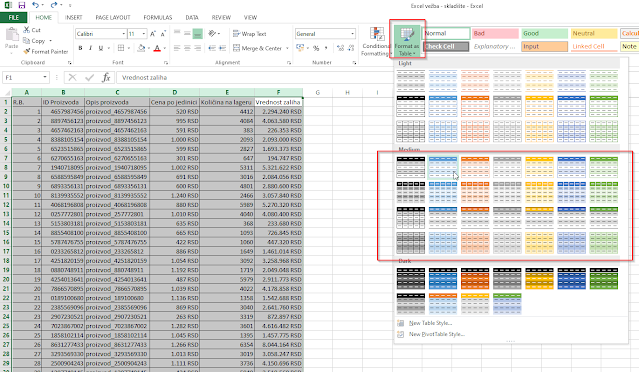
Task: Apply the Input cell style
Action: pyautogui.click(x=544, y=46)
